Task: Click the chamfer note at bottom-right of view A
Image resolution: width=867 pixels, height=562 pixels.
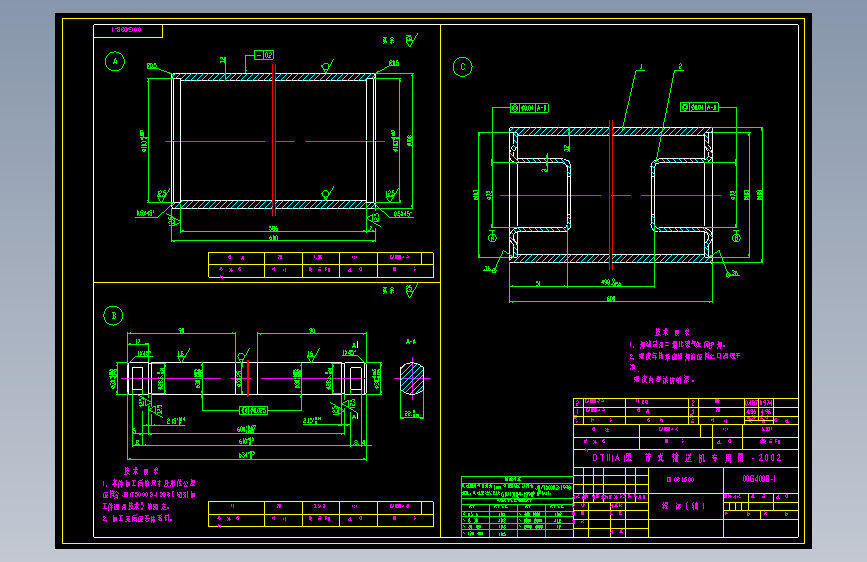Action: 402,214
